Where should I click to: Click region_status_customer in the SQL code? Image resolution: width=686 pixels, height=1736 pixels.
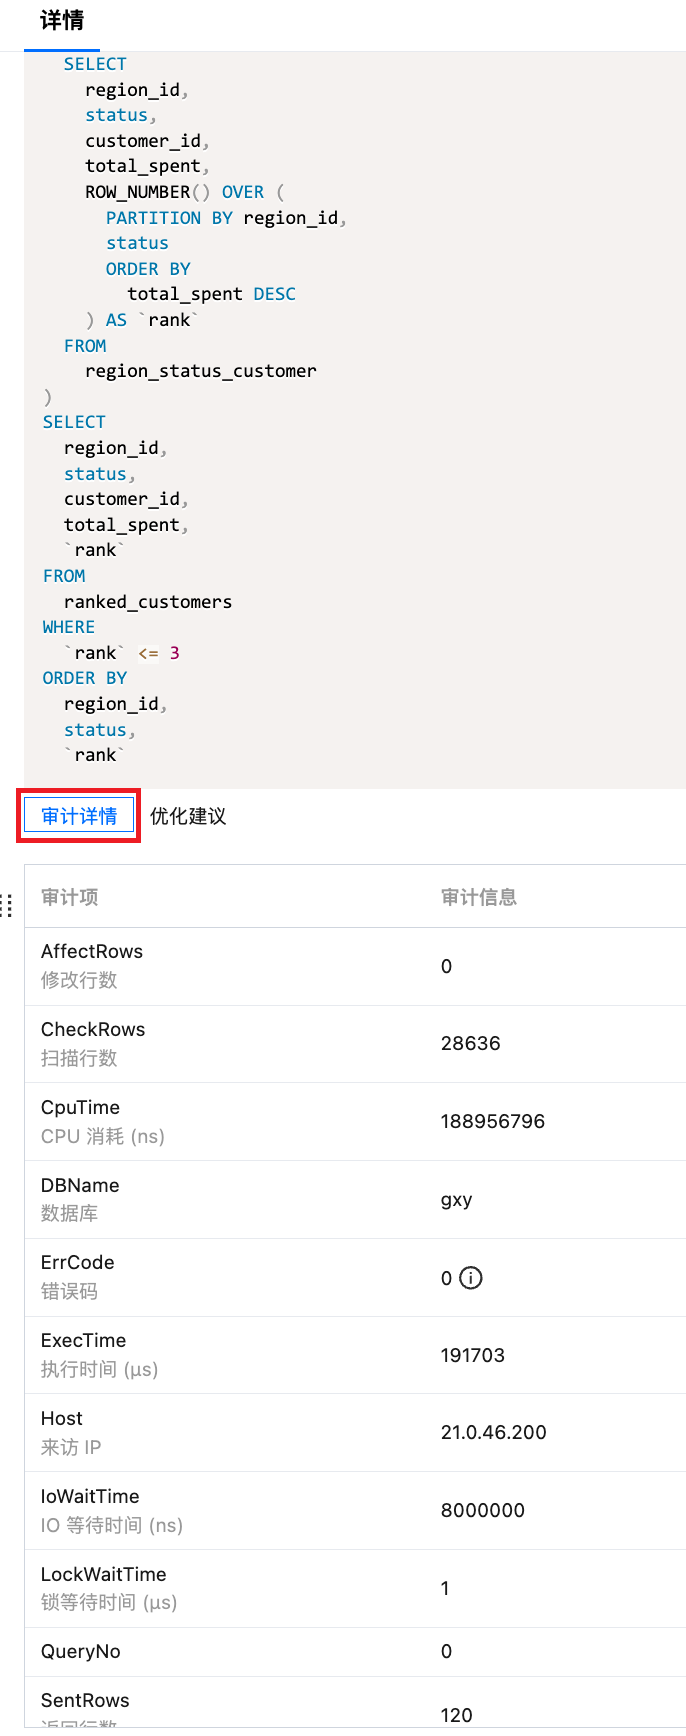(200, 371)
